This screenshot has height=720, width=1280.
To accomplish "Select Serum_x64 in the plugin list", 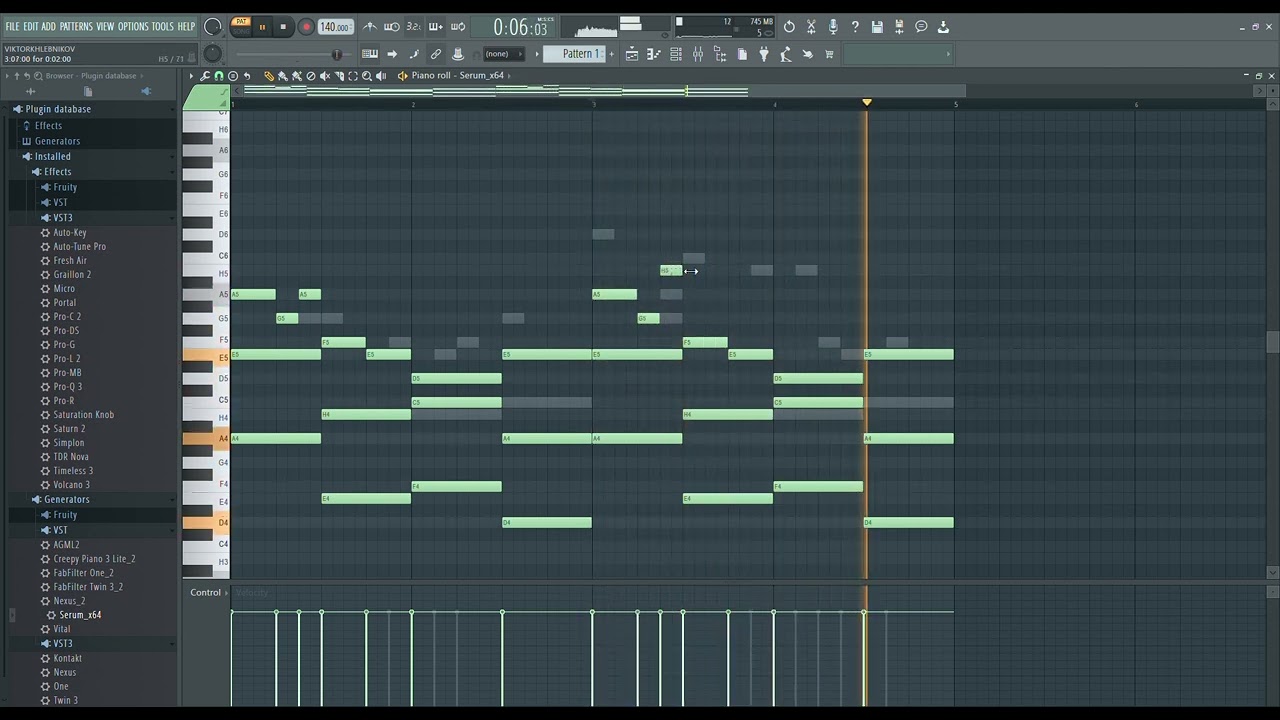I will (80, 615).
